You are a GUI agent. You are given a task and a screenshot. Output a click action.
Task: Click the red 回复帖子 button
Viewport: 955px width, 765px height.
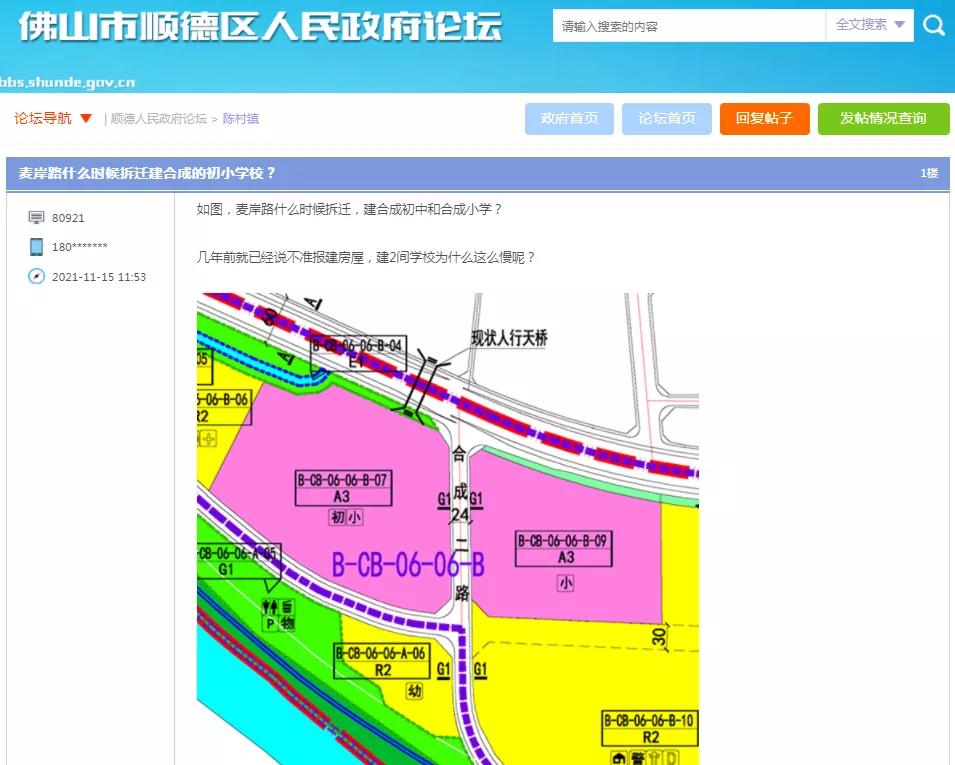[x=764, y=118]
